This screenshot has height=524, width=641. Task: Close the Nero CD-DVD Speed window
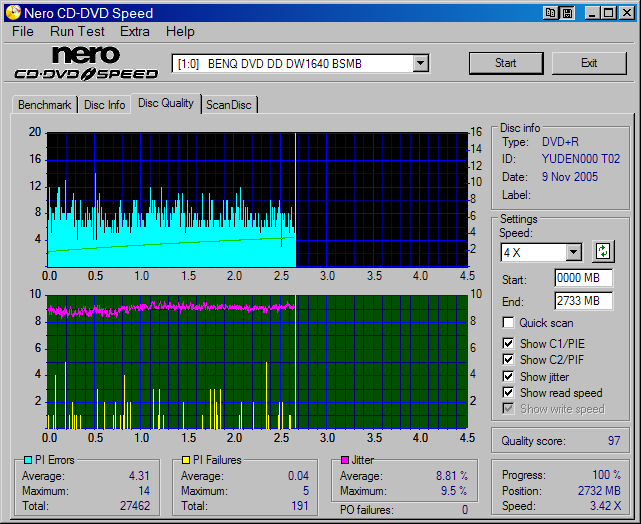[626, 13]
